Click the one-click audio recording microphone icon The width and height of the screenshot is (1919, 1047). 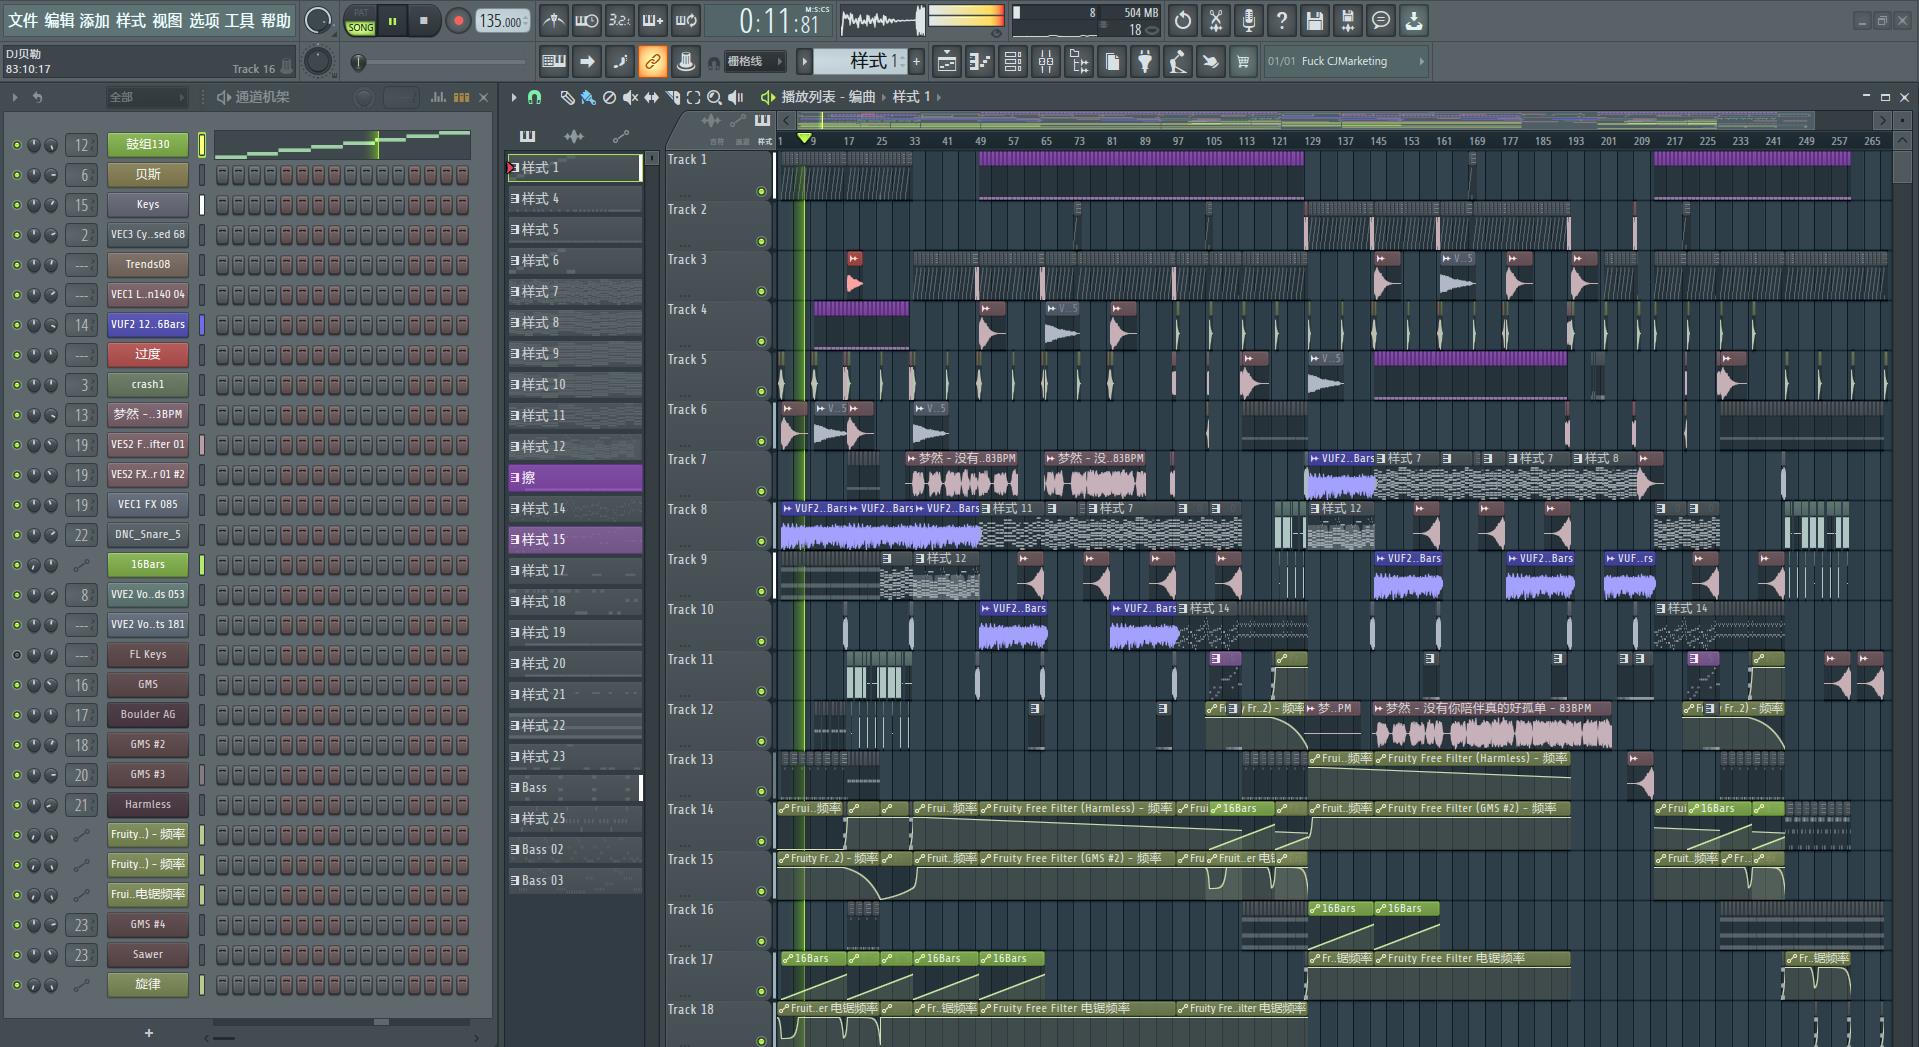[x=1249, y=20]
